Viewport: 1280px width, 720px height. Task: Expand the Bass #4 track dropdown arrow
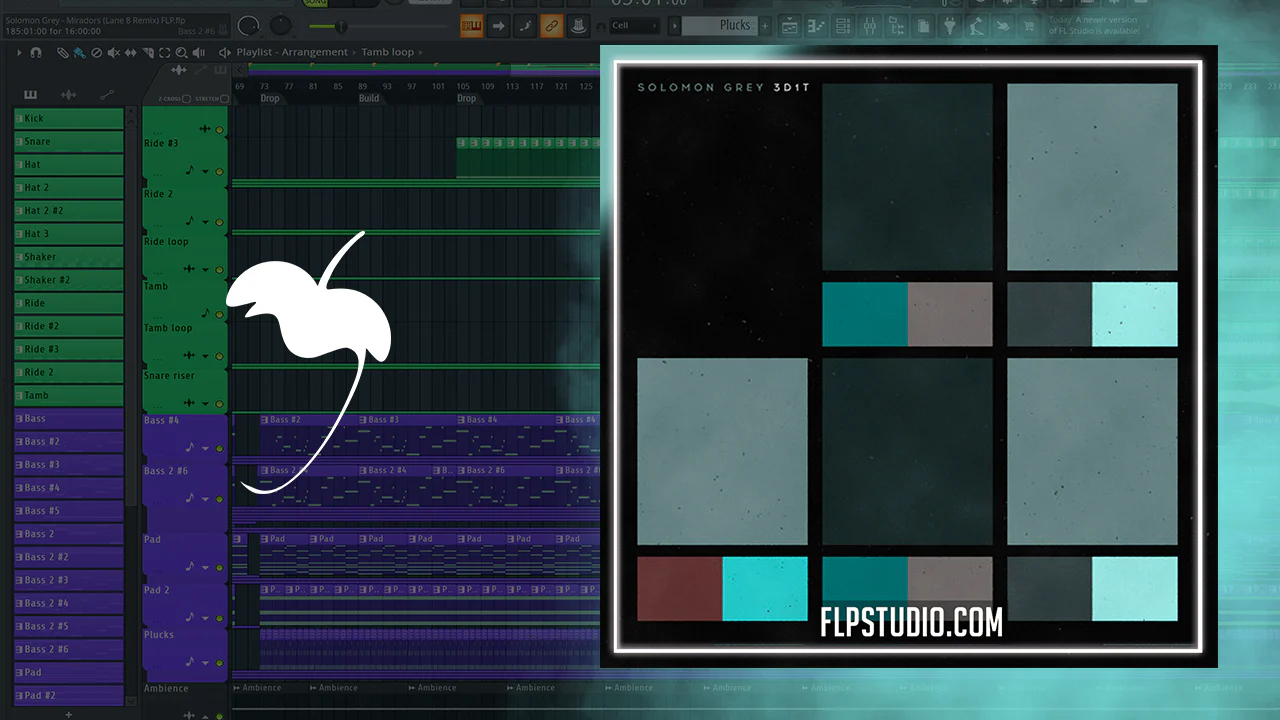206,448
